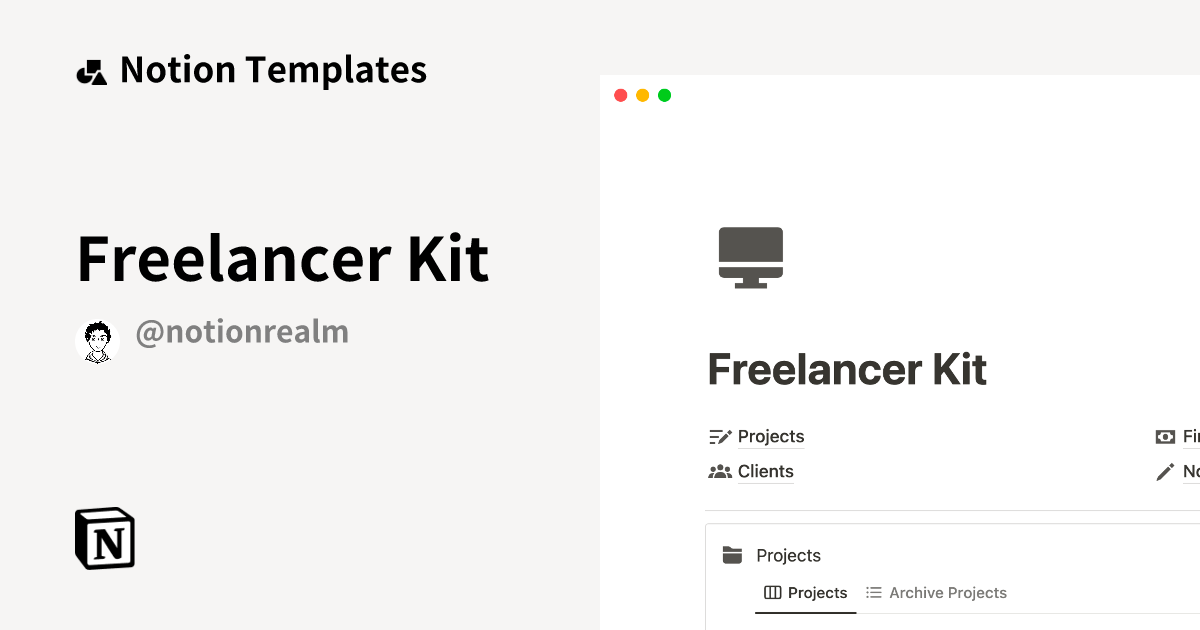The height and width of the screenshot is (630, 1200).
Task: Click the folder icon of the Projects database
Action: coord(733,554)
